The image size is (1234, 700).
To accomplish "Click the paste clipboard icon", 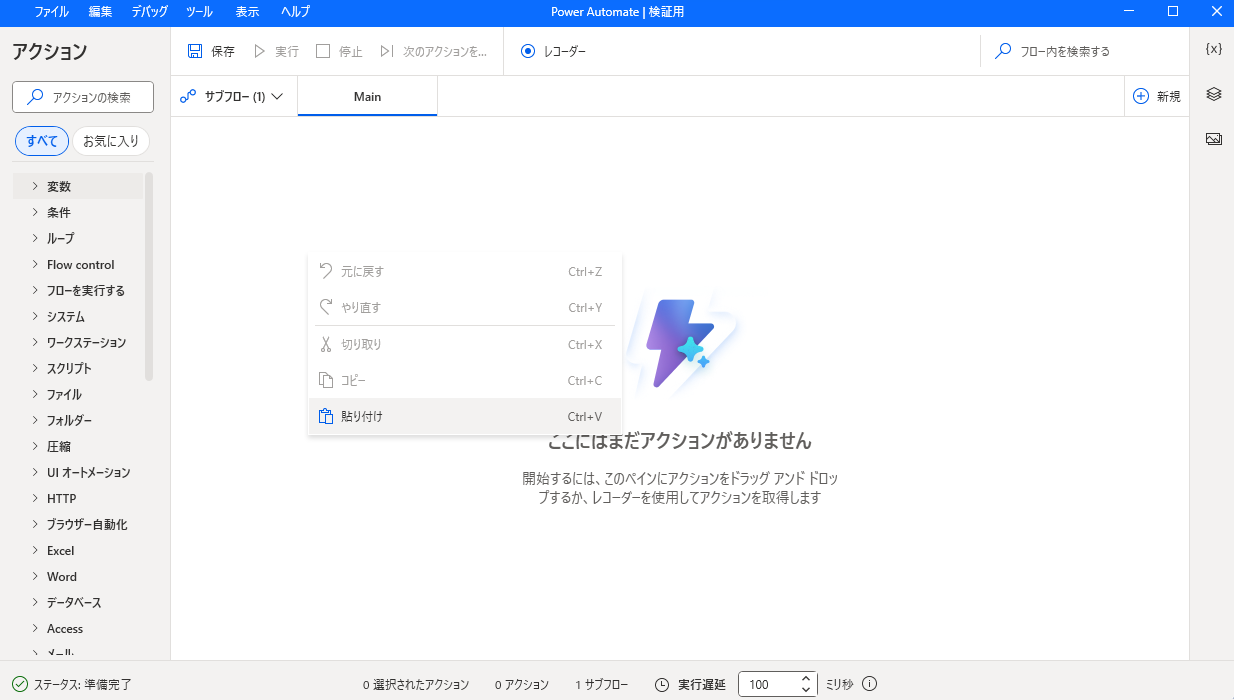I will click(x=325, y=416).
